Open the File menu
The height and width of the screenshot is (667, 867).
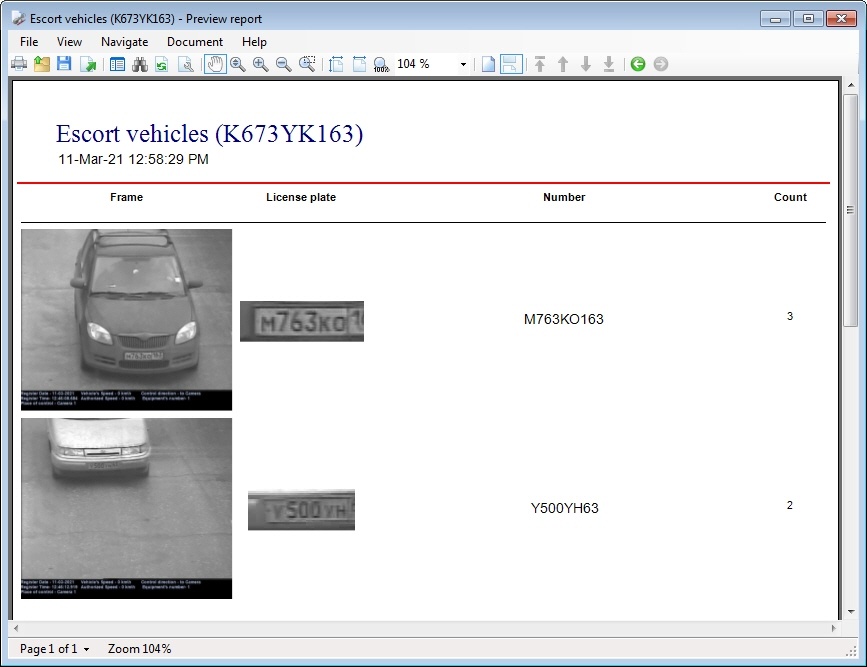[29, 42]
